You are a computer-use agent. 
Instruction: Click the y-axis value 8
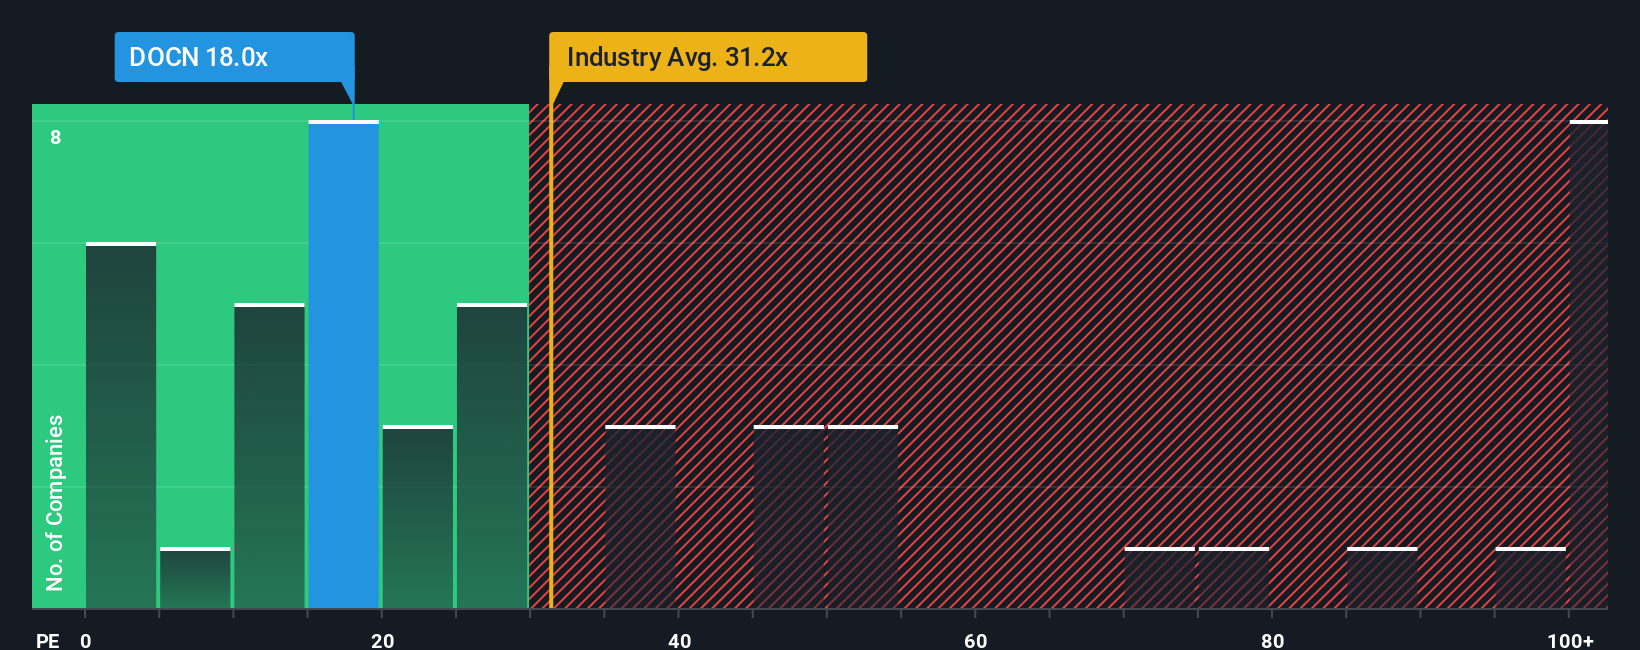point(56,138)
